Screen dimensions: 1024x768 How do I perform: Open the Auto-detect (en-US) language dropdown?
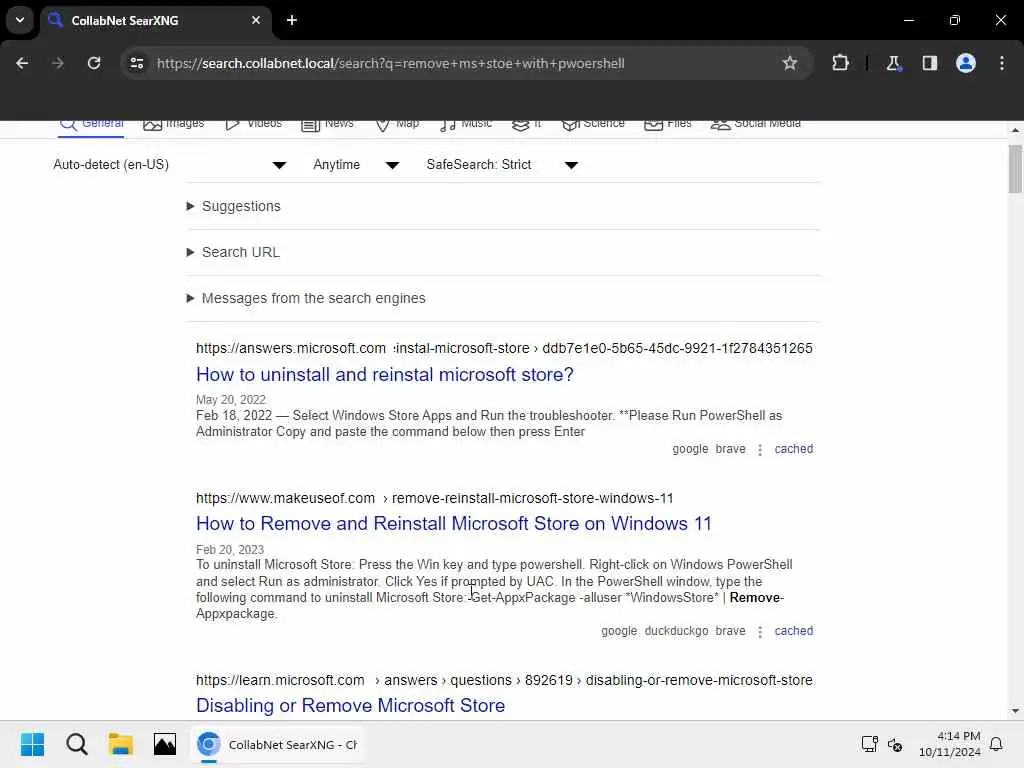(x=170, y=165)
